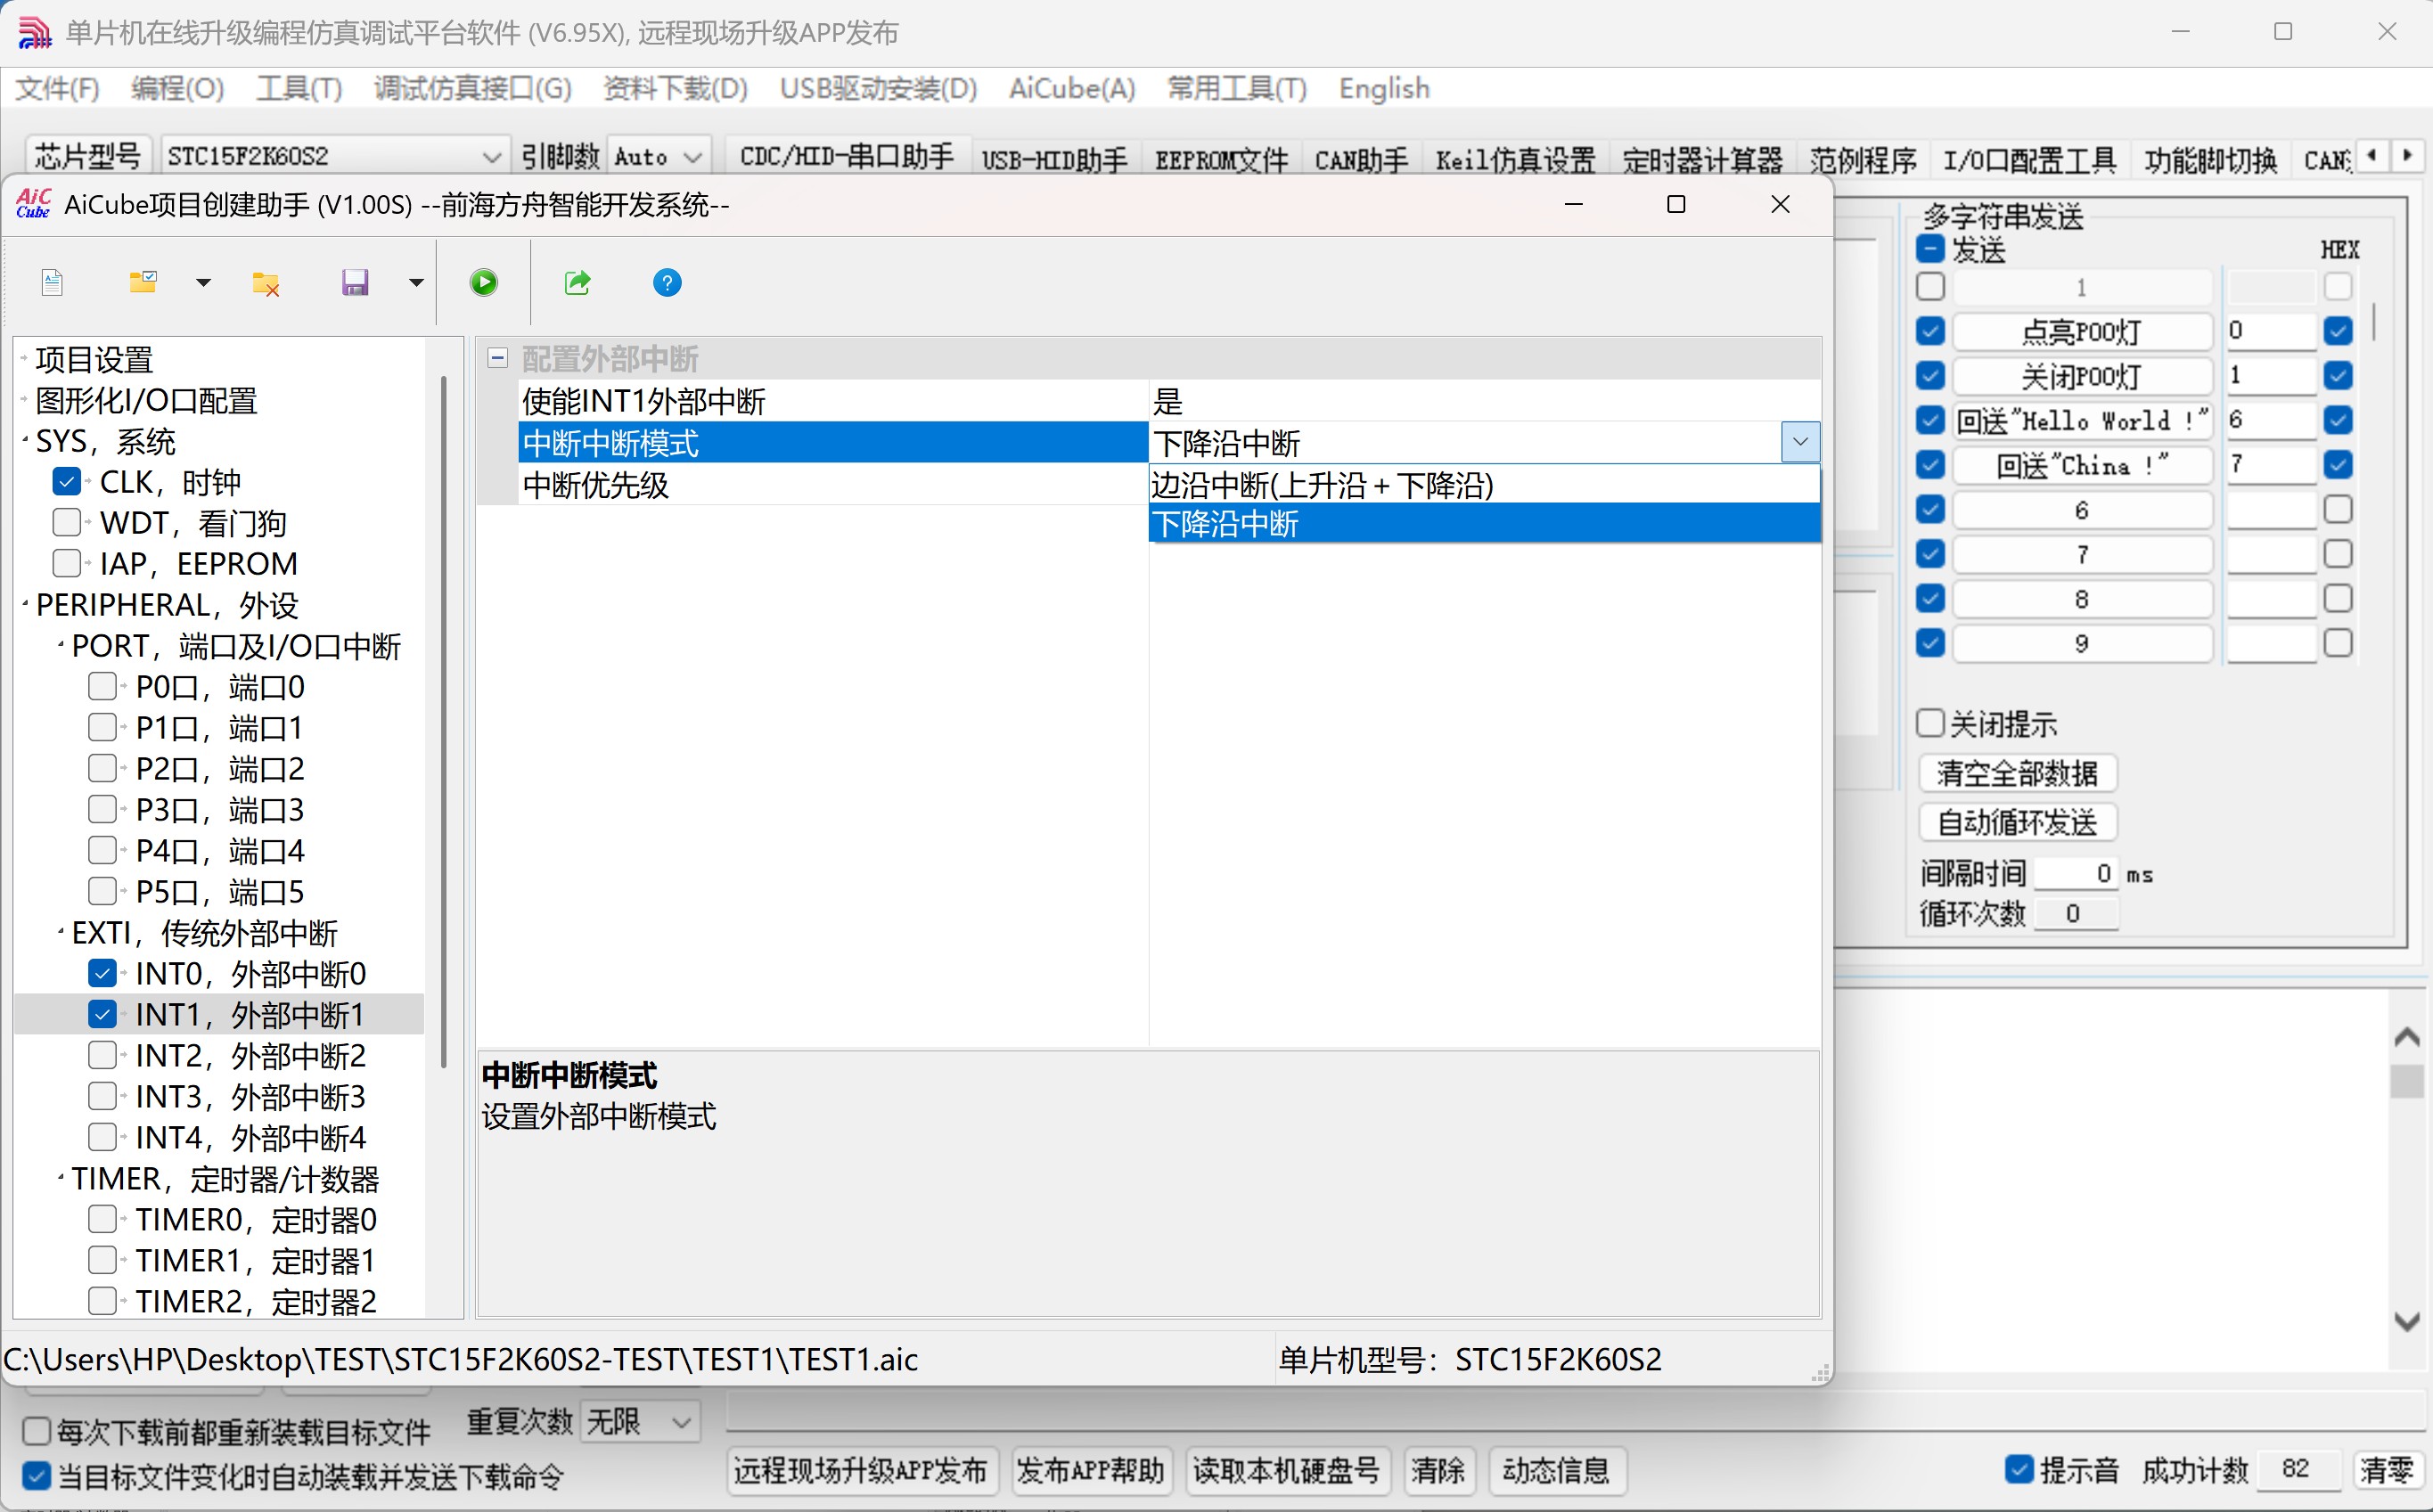Enable IAP，EEPROM checkbox

pos(67,564)
